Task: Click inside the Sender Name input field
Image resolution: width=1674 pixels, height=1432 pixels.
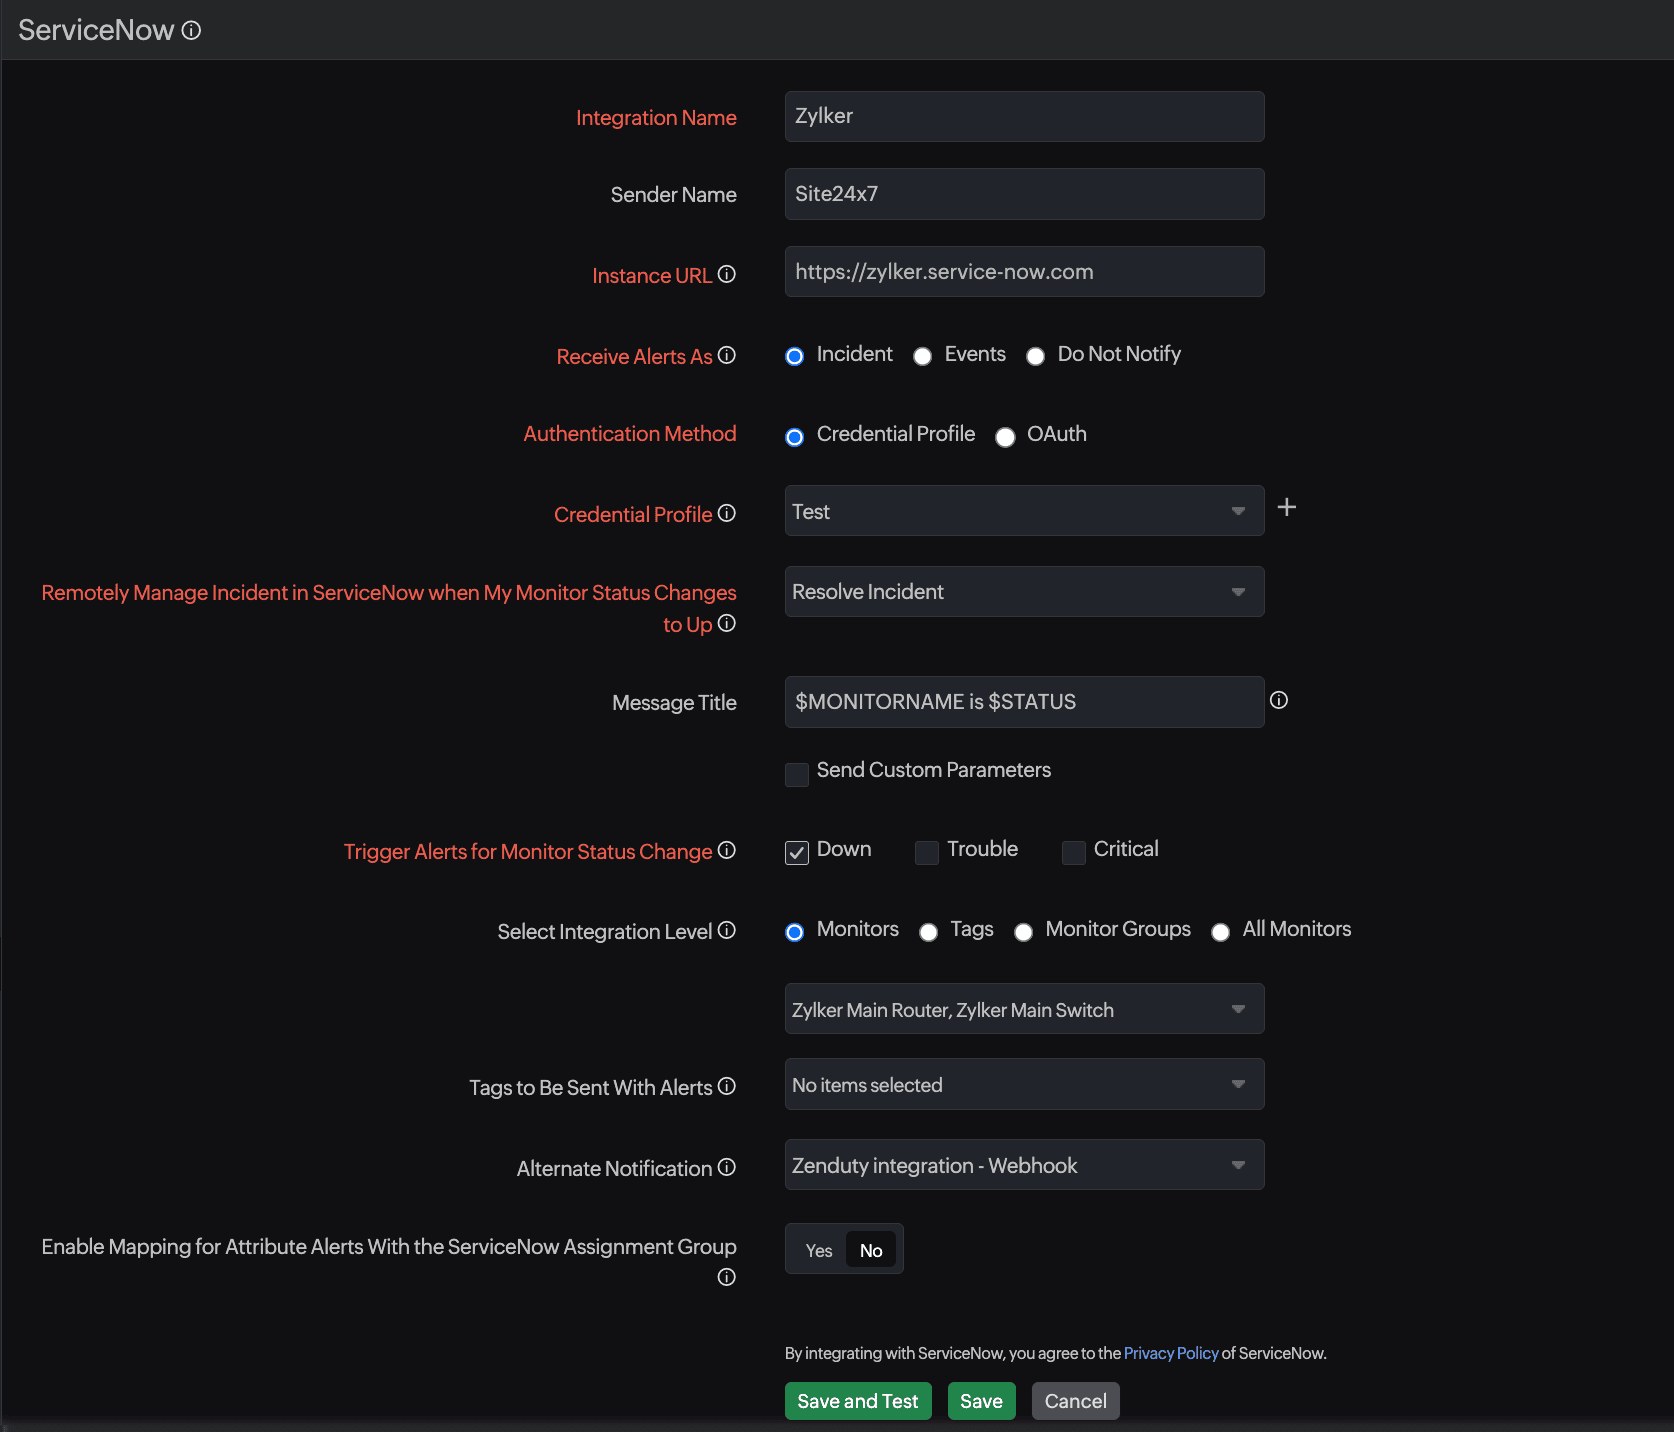Action: (1023, 193)
